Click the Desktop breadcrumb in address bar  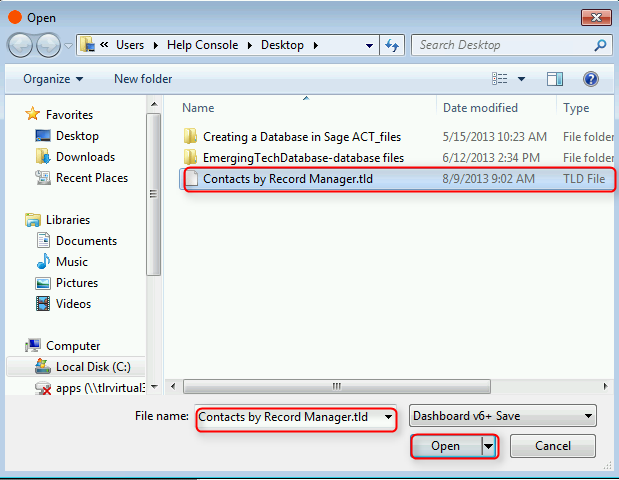282,45
